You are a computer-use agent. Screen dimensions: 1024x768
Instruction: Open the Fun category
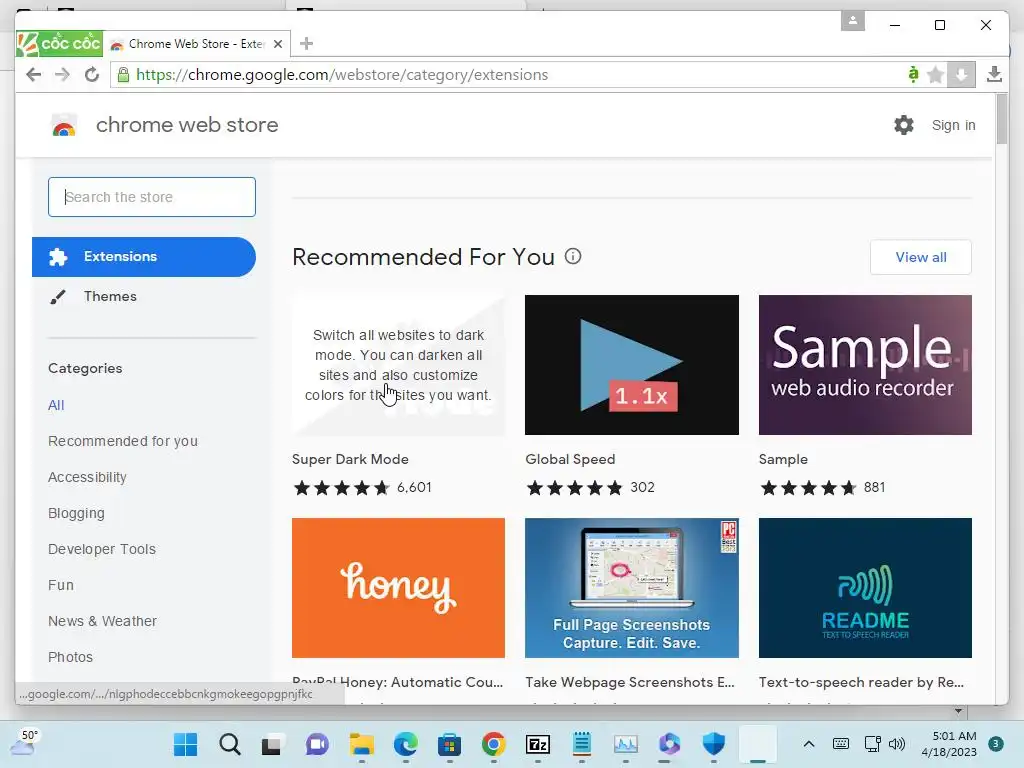tap(61, 585)
